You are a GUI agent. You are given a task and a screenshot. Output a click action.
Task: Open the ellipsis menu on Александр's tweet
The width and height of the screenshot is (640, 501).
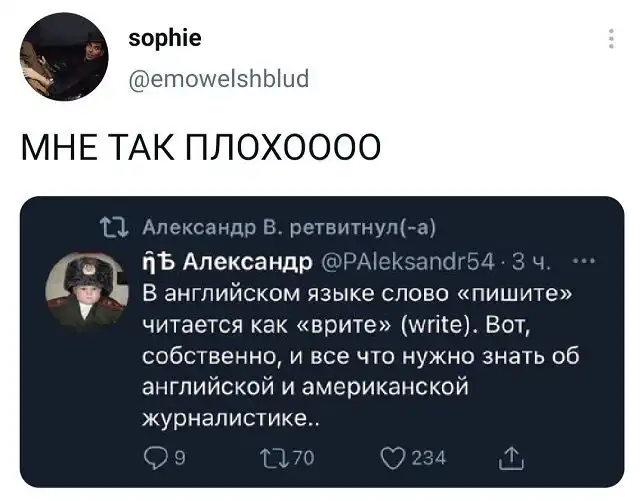point(584,261)
